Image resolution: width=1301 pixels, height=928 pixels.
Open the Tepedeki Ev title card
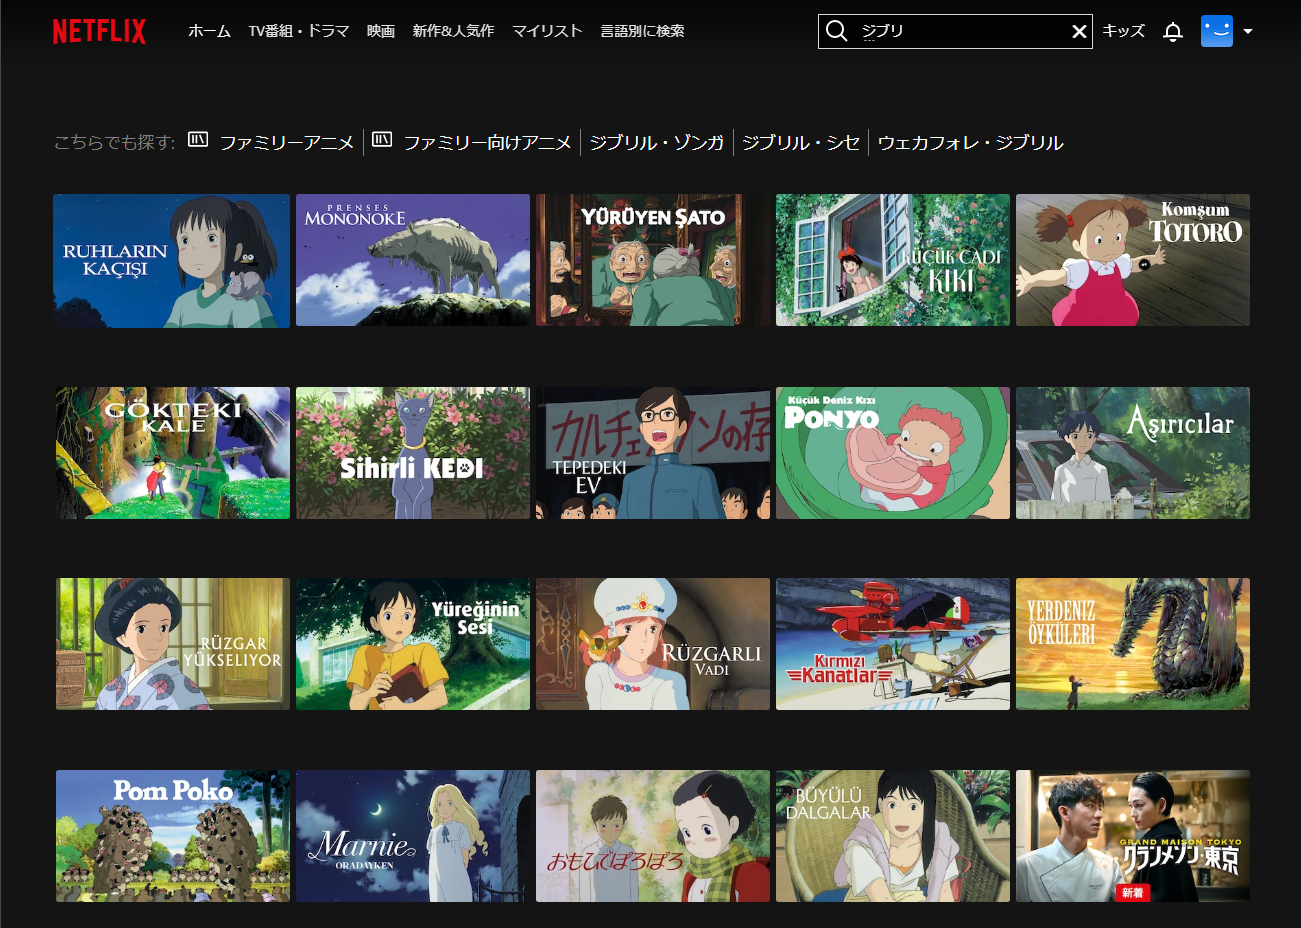pyautogui.click(x=653, y=453)
